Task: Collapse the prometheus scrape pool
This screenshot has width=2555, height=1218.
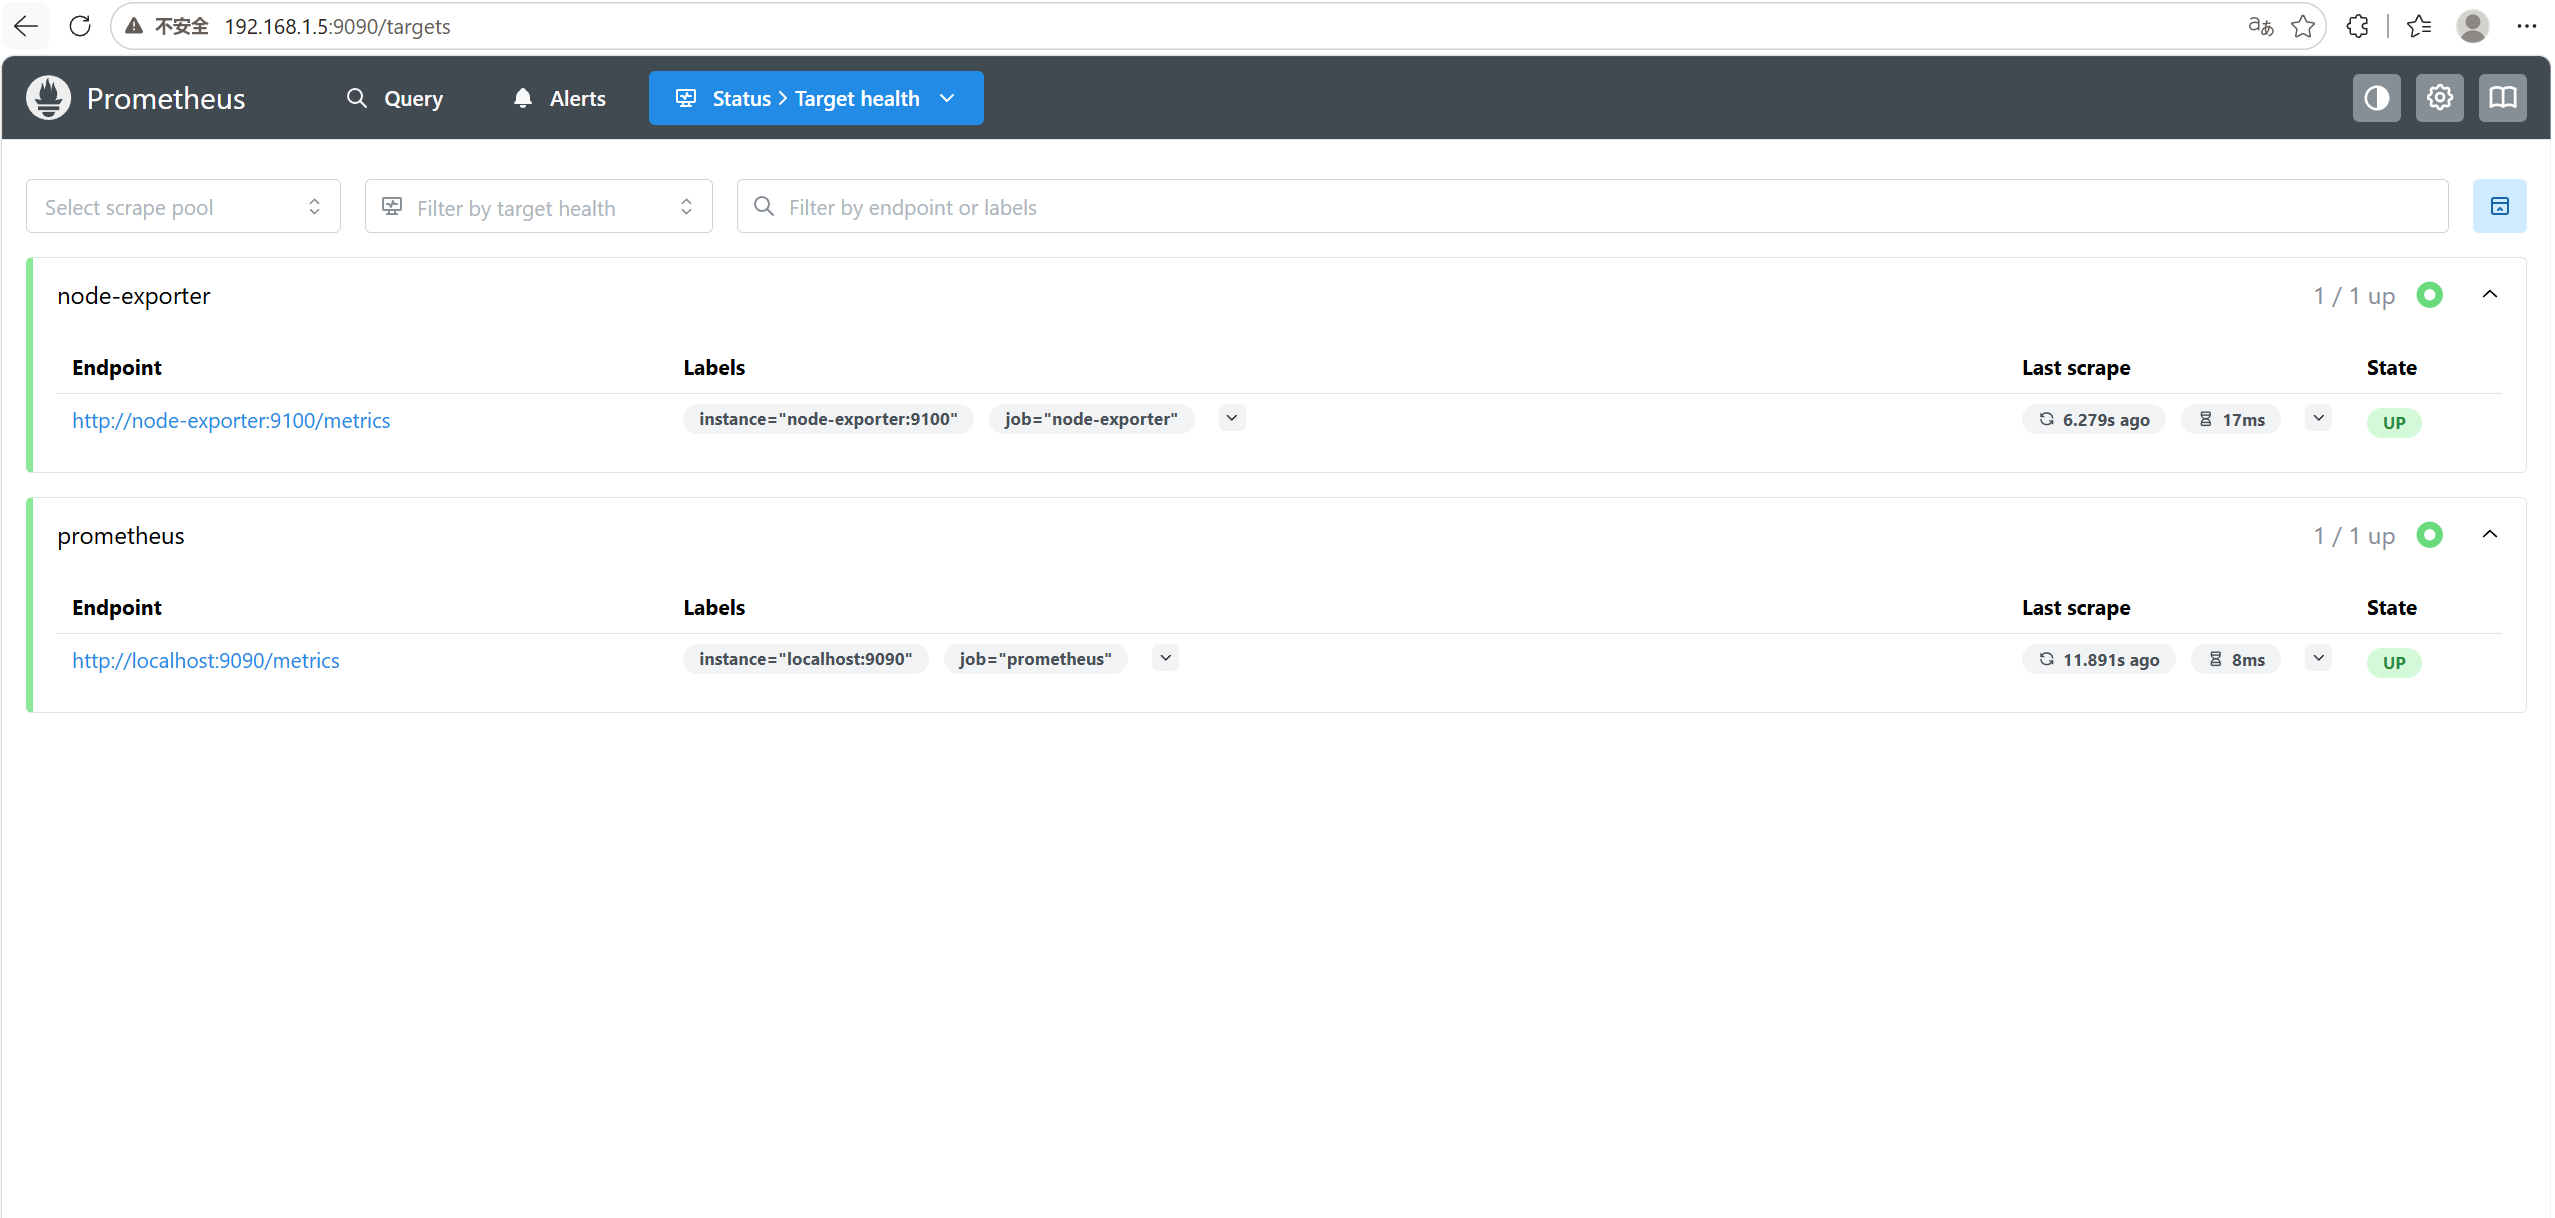Action: (2490, 534)
